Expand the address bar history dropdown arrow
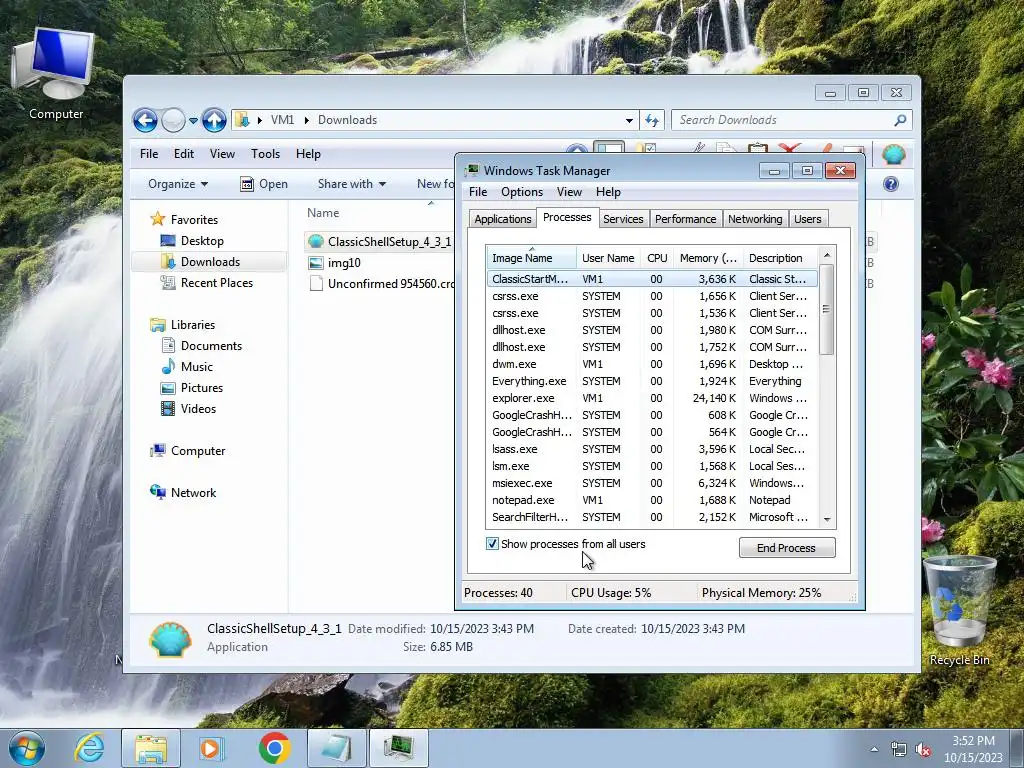1024x768 pixels. 629,120
